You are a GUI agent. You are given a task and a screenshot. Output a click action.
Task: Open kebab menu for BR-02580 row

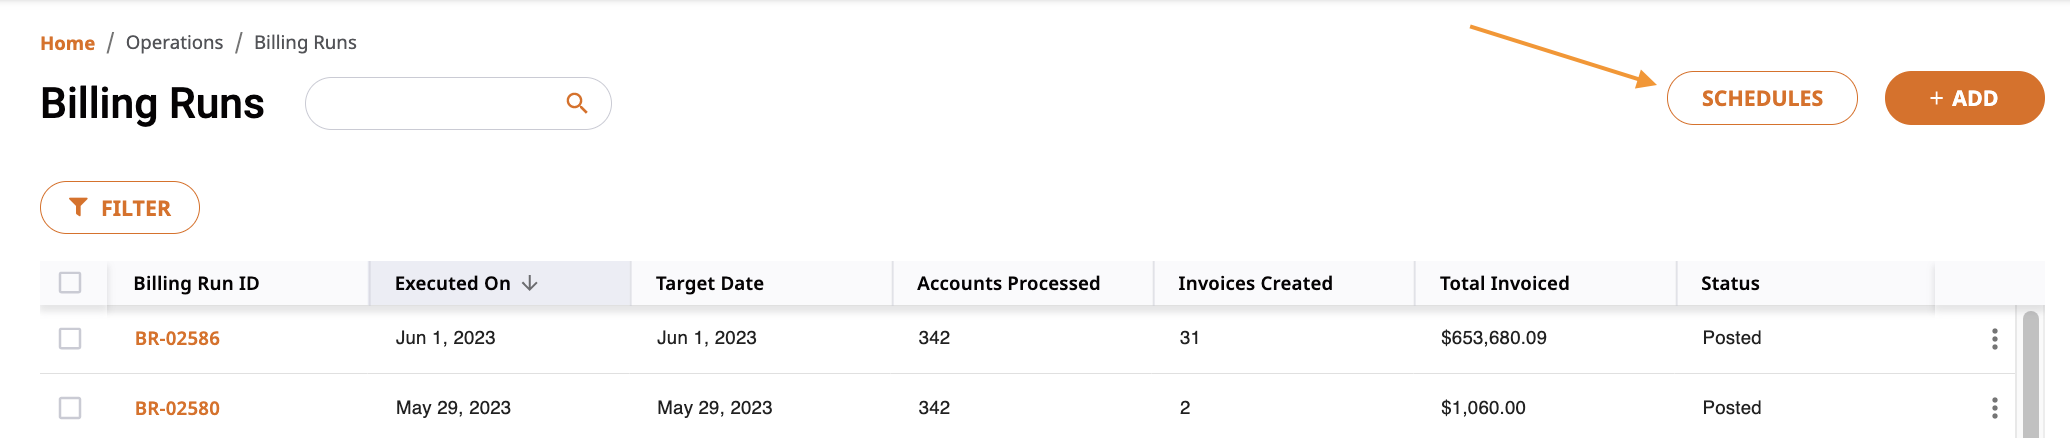1994,408
